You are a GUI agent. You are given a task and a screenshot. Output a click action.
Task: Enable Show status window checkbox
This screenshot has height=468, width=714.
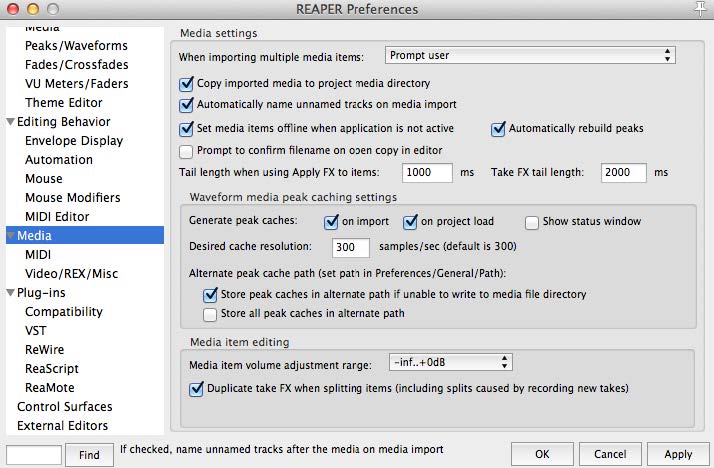[x=532, y=223]
